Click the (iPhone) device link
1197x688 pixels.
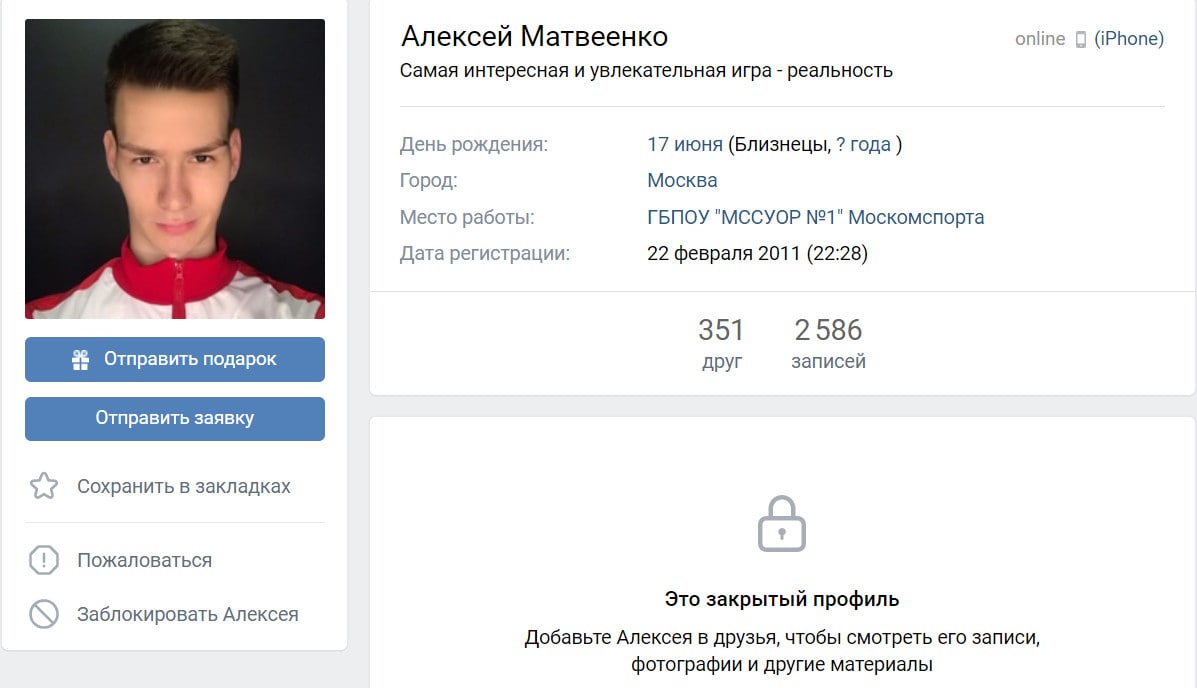[x=1129, y=39]
